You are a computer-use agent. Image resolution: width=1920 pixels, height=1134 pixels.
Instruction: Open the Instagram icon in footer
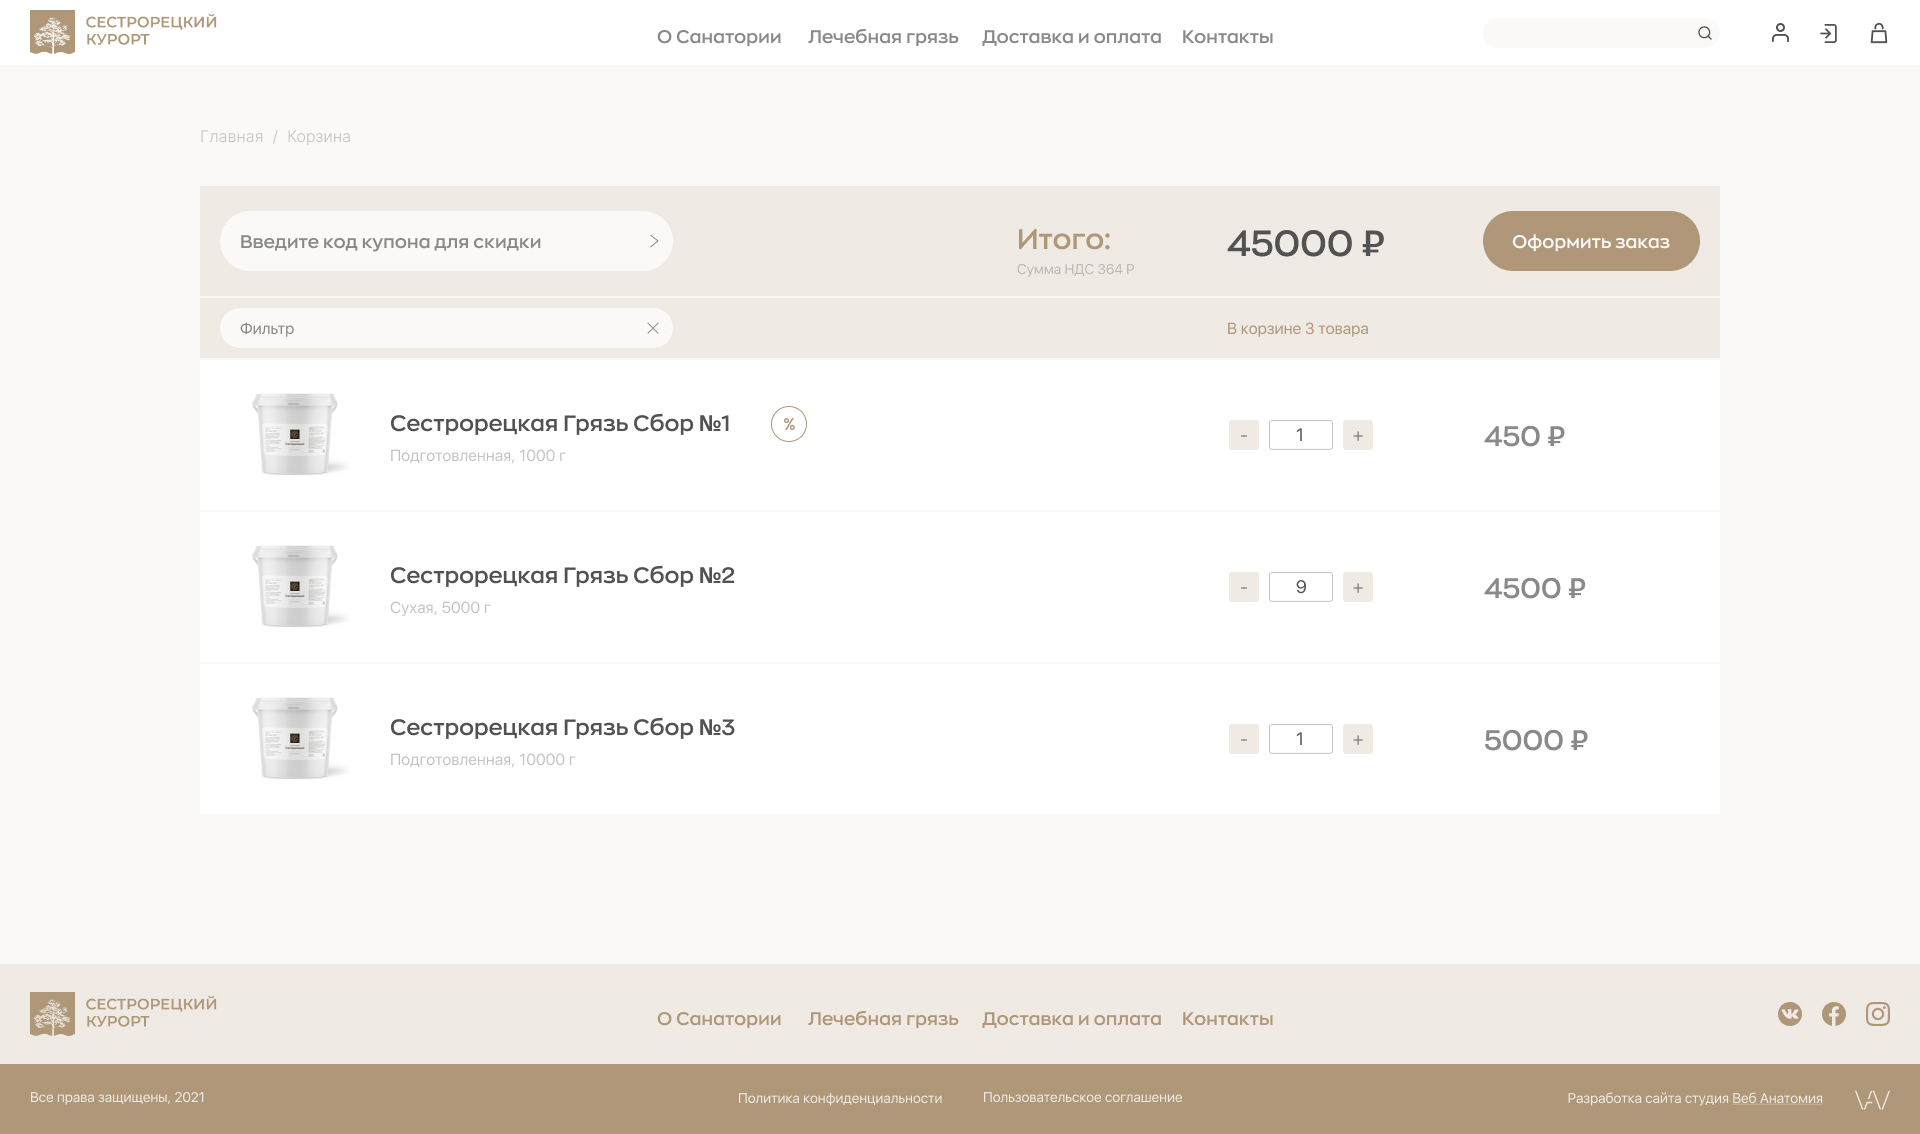(x=1878, y=1014)
